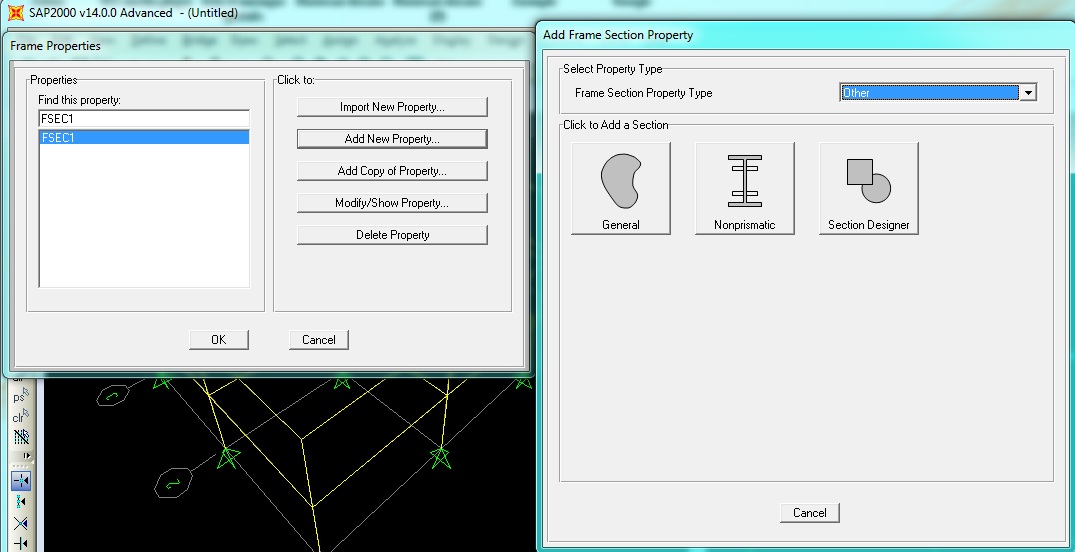The height and width of the screenshot is (552, 1075).
Task: Add a General frame section
Action: tap(620, 189)
